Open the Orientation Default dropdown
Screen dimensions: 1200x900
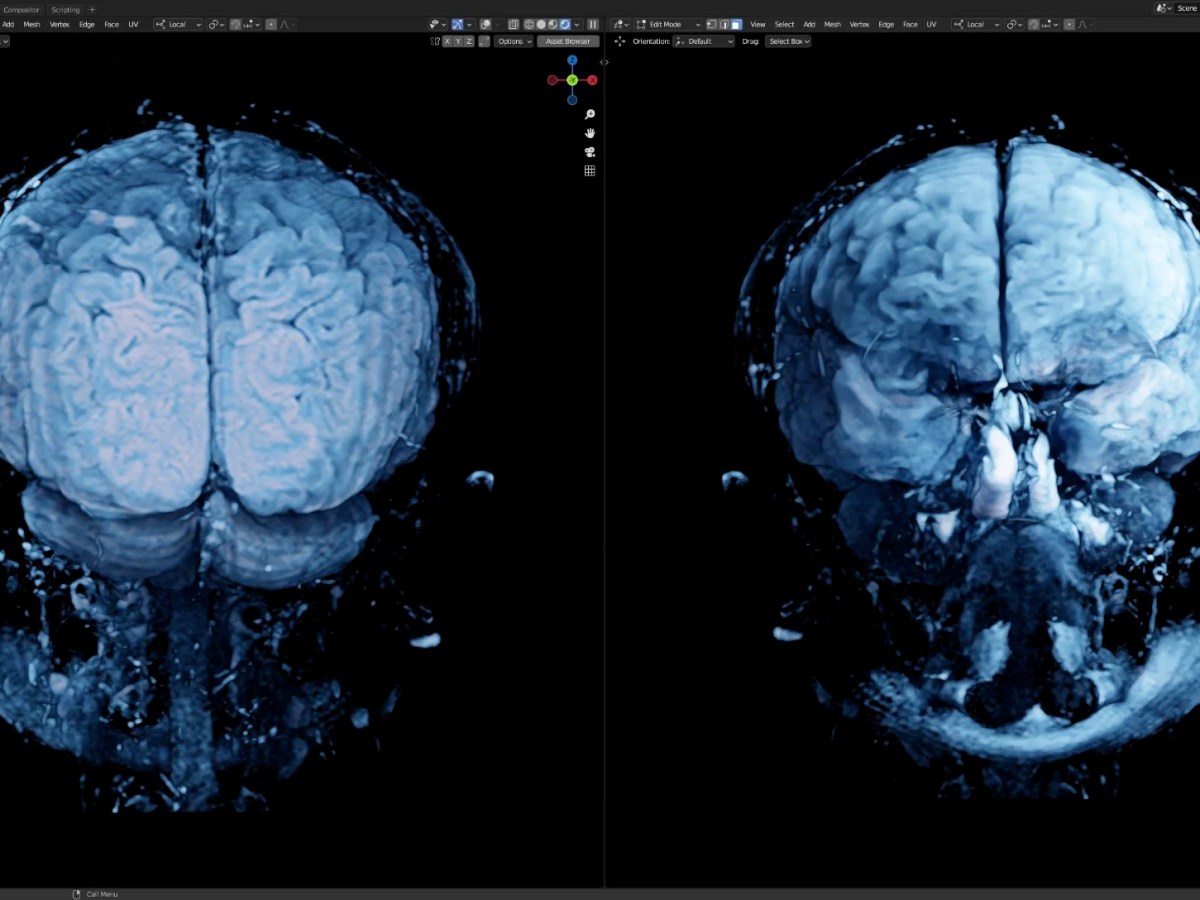[703, 41]
